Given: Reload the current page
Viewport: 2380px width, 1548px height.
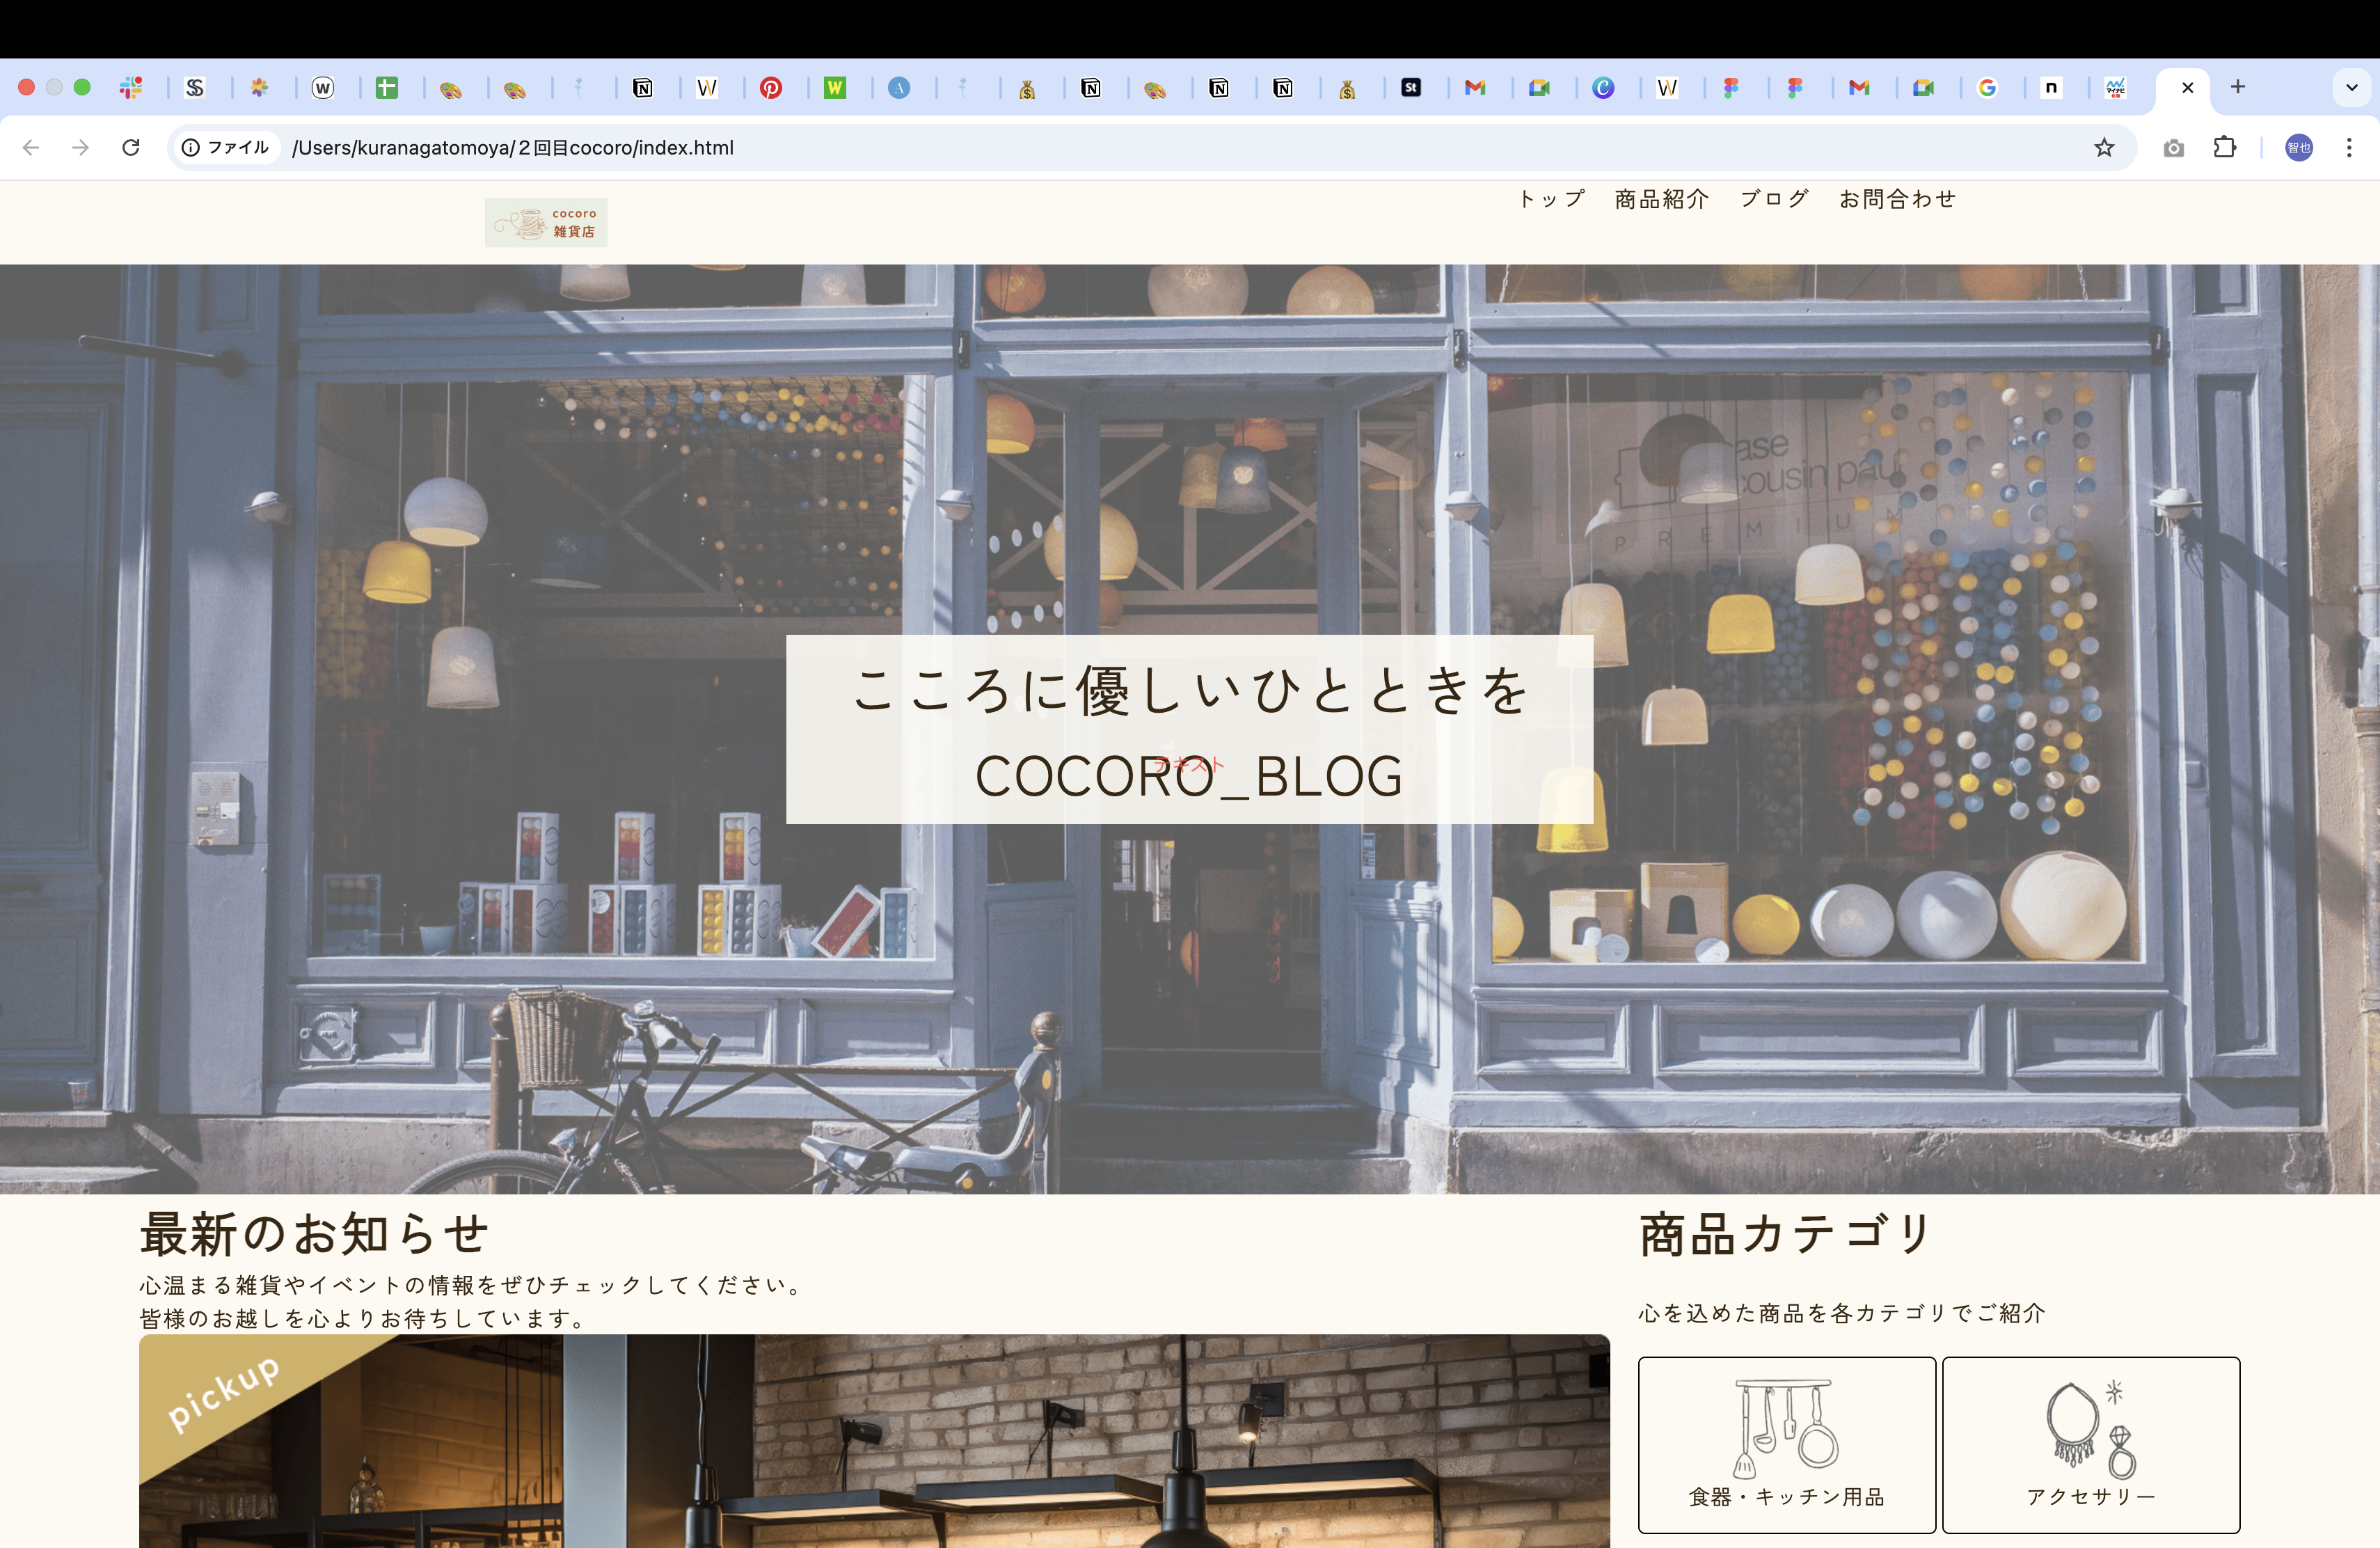Looking at the screenshot, I should 131,147.
